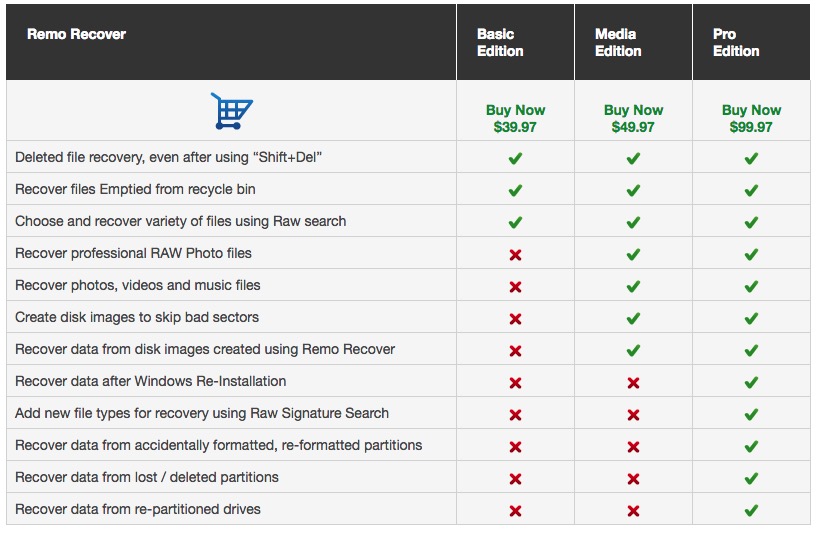Select the Pro Edition column header

point(736,43)
